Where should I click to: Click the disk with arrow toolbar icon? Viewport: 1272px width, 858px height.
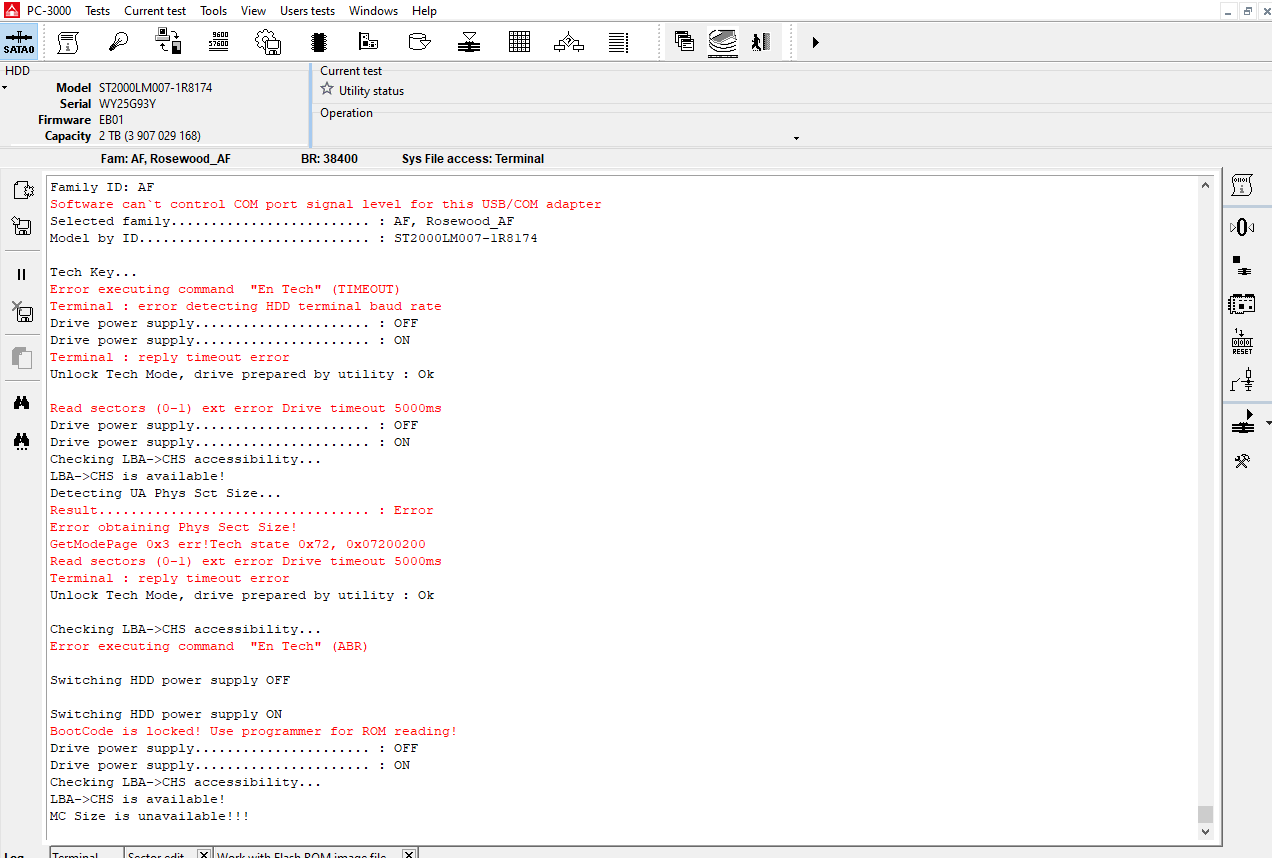pos(420,42)
